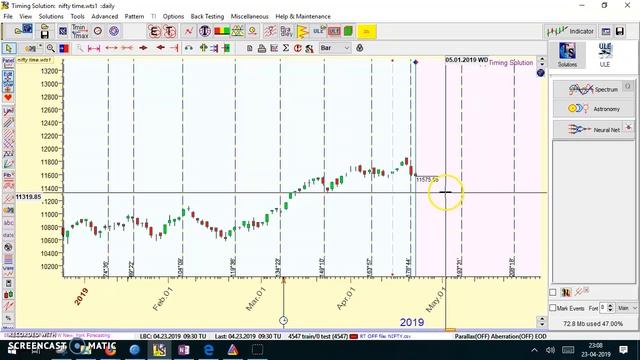Click the red-green color bar icon

222,31
